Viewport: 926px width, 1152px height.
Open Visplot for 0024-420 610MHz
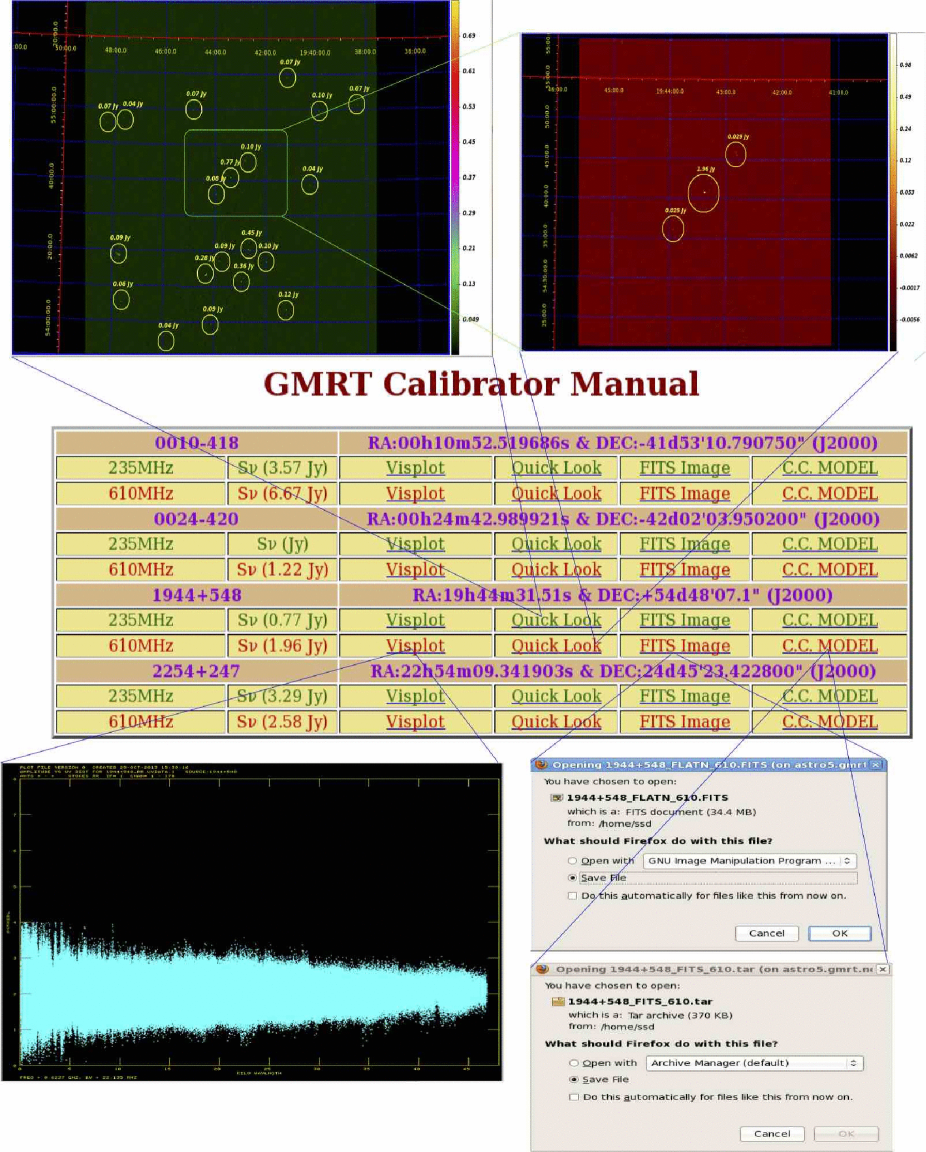pos(415,570)
